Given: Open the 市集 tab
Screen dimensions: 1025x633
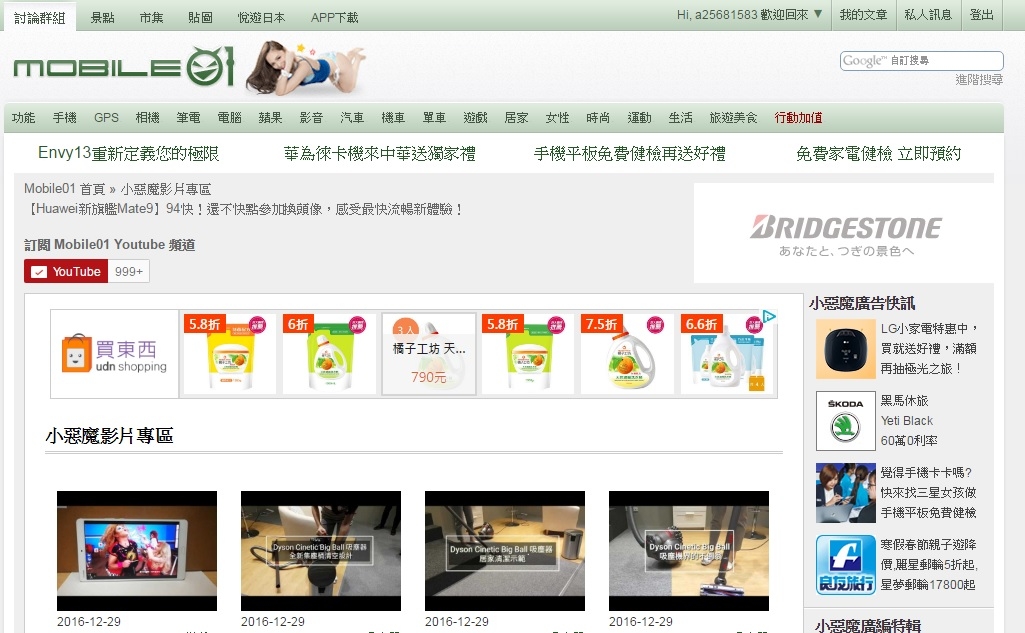Looking at the screenshot, I should tap(151, 17).
